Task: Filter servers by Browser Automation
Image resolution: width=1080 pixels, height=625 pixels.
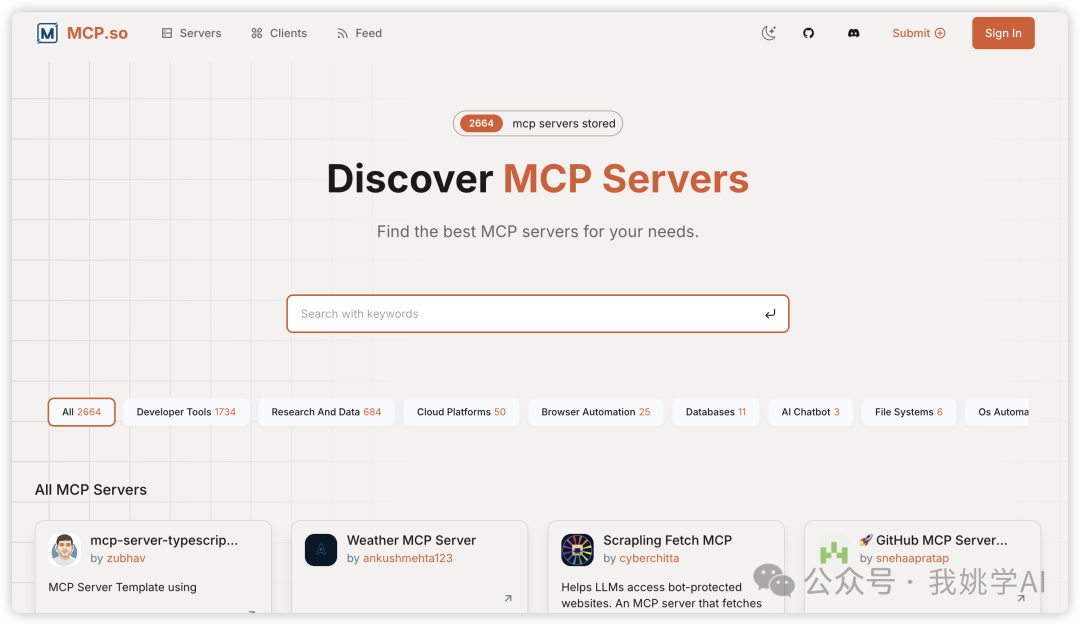Action: click(x=595, y=411)
